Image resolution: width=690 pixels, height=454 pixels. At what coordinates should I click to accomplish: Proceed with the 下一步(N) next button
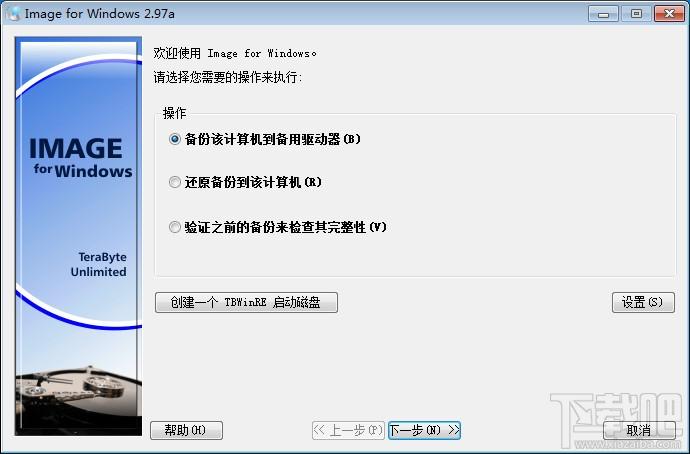(x=424, y=430)
